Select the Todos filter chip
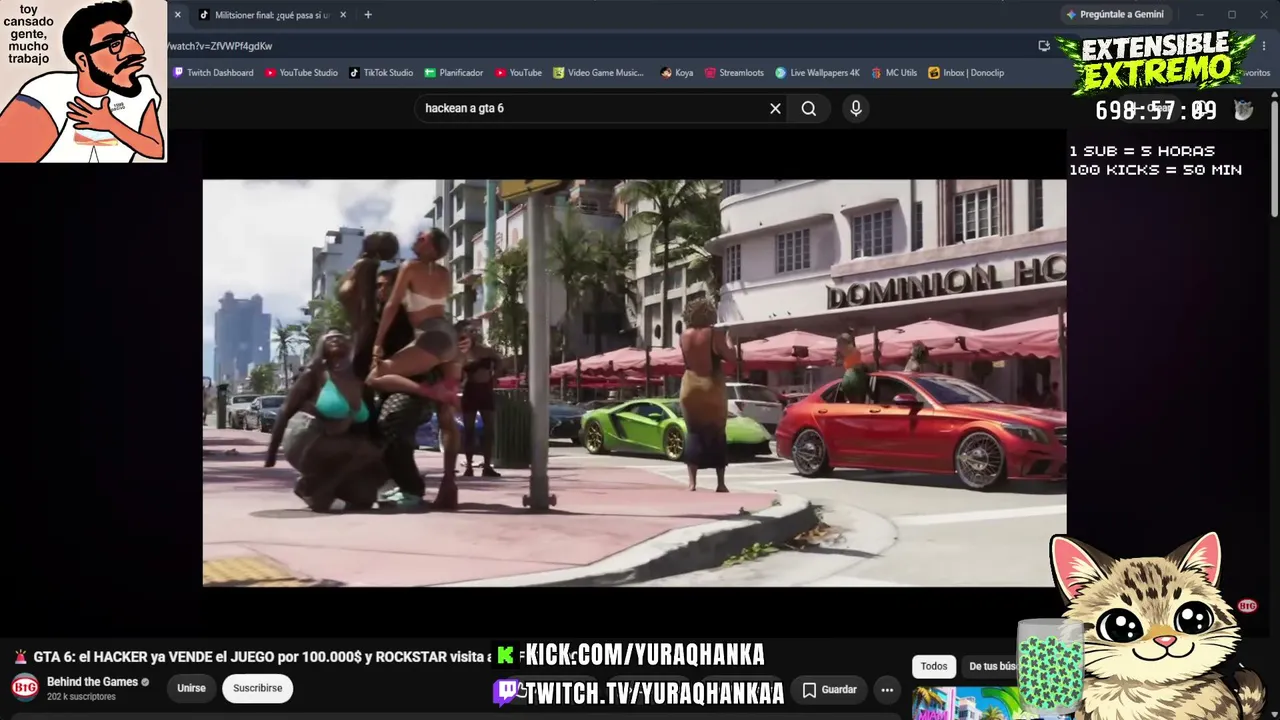The image size is (1280, 720). (934, 666)
